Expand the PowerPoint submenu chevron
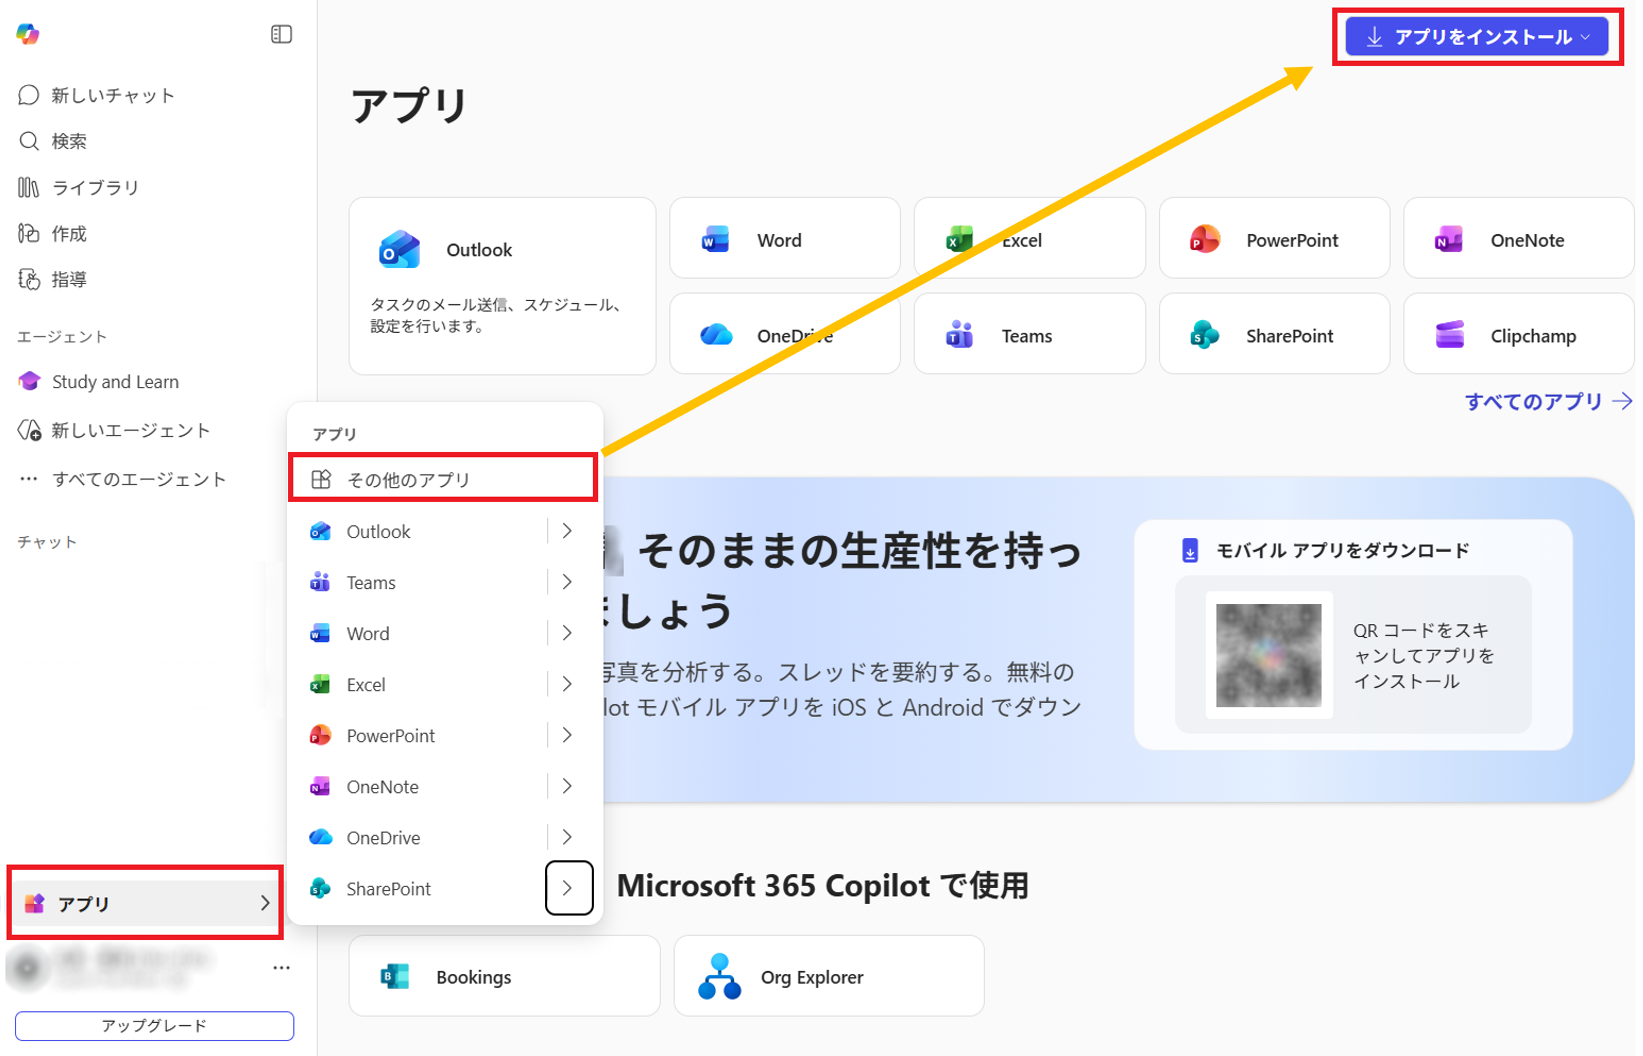This screenshot has height=1056, width=1643. [x=568, y=735]
